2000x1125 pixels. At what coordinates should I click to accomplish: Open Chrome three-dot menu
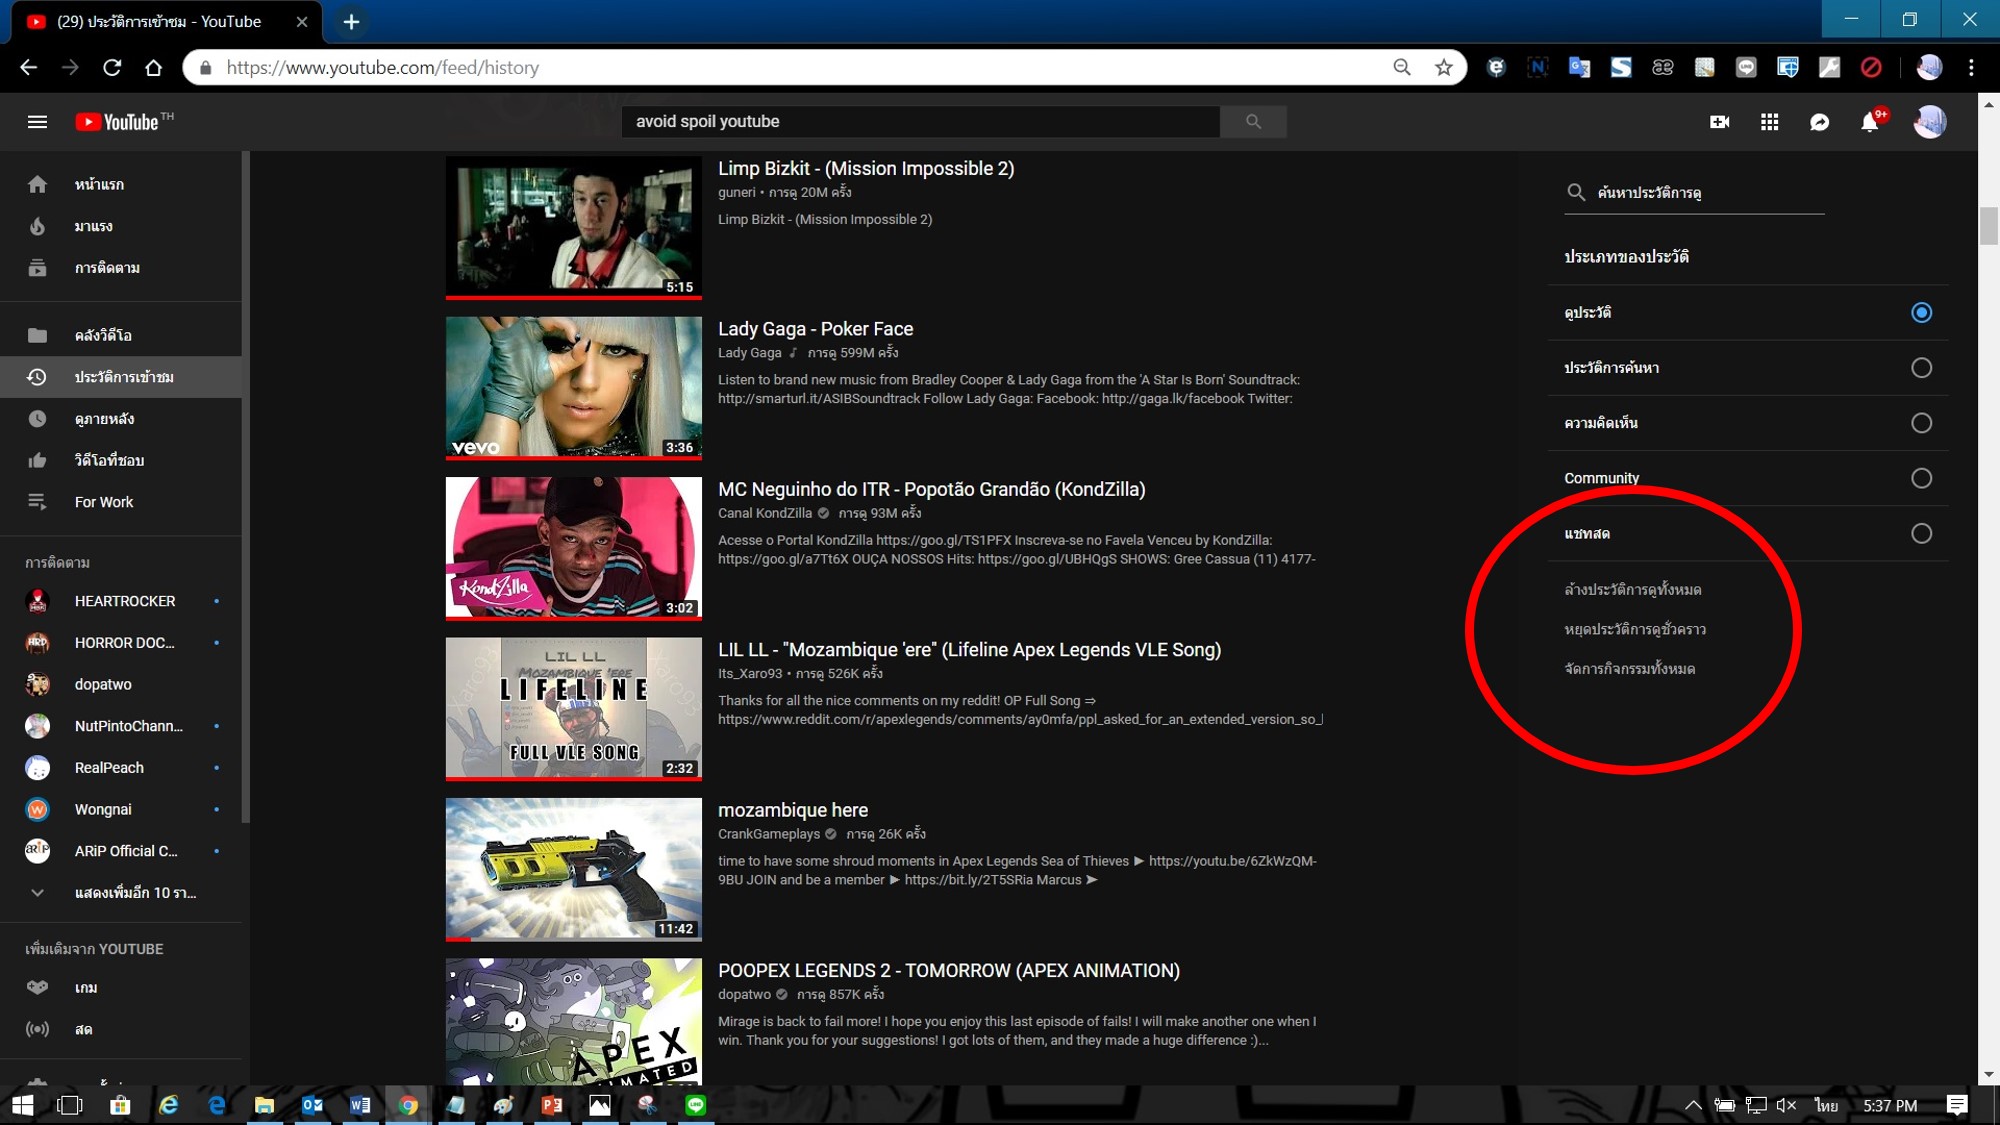point(1971,68)
